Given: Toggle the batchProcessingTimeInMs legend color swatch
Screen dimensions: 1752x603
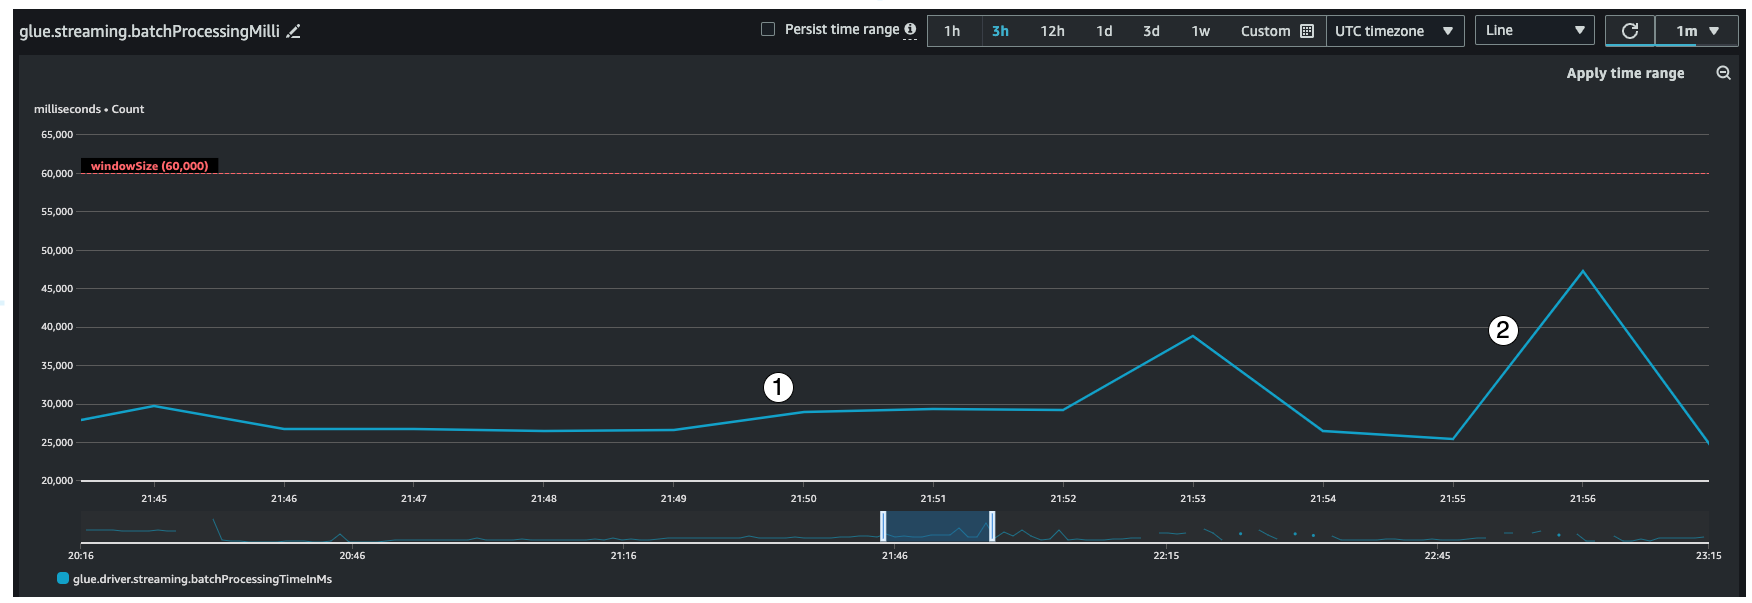Looking at the screenshot, I should pyautogui.click(x=63, y=579).
